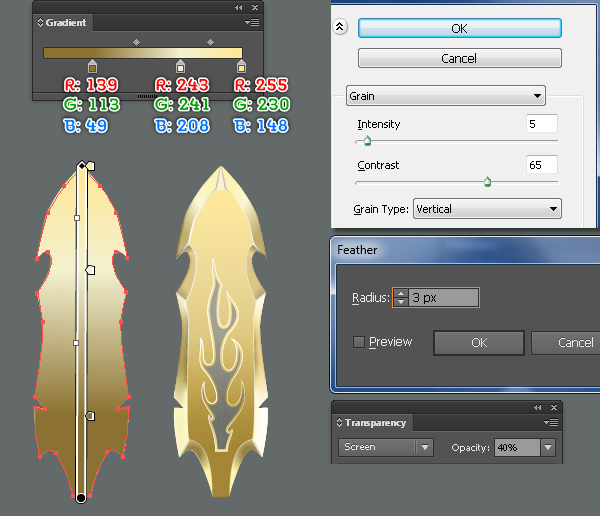Image resolution: width=600 pixels, height=516 pixels.
Task: Adjust the Intensity slider handle
Action: click(367, 141)
